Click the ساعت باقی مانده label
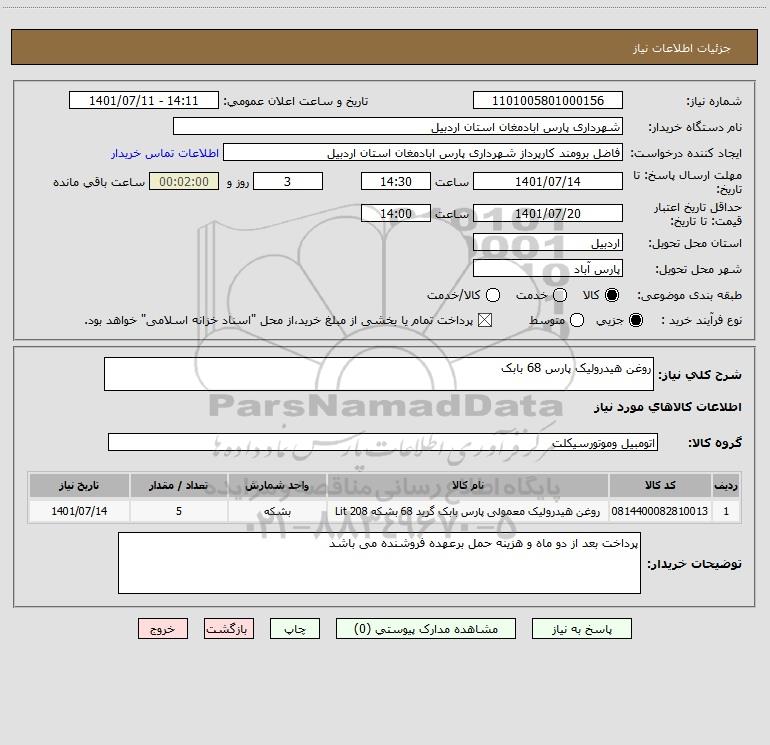Screen dimensions: 770x745 99,182
